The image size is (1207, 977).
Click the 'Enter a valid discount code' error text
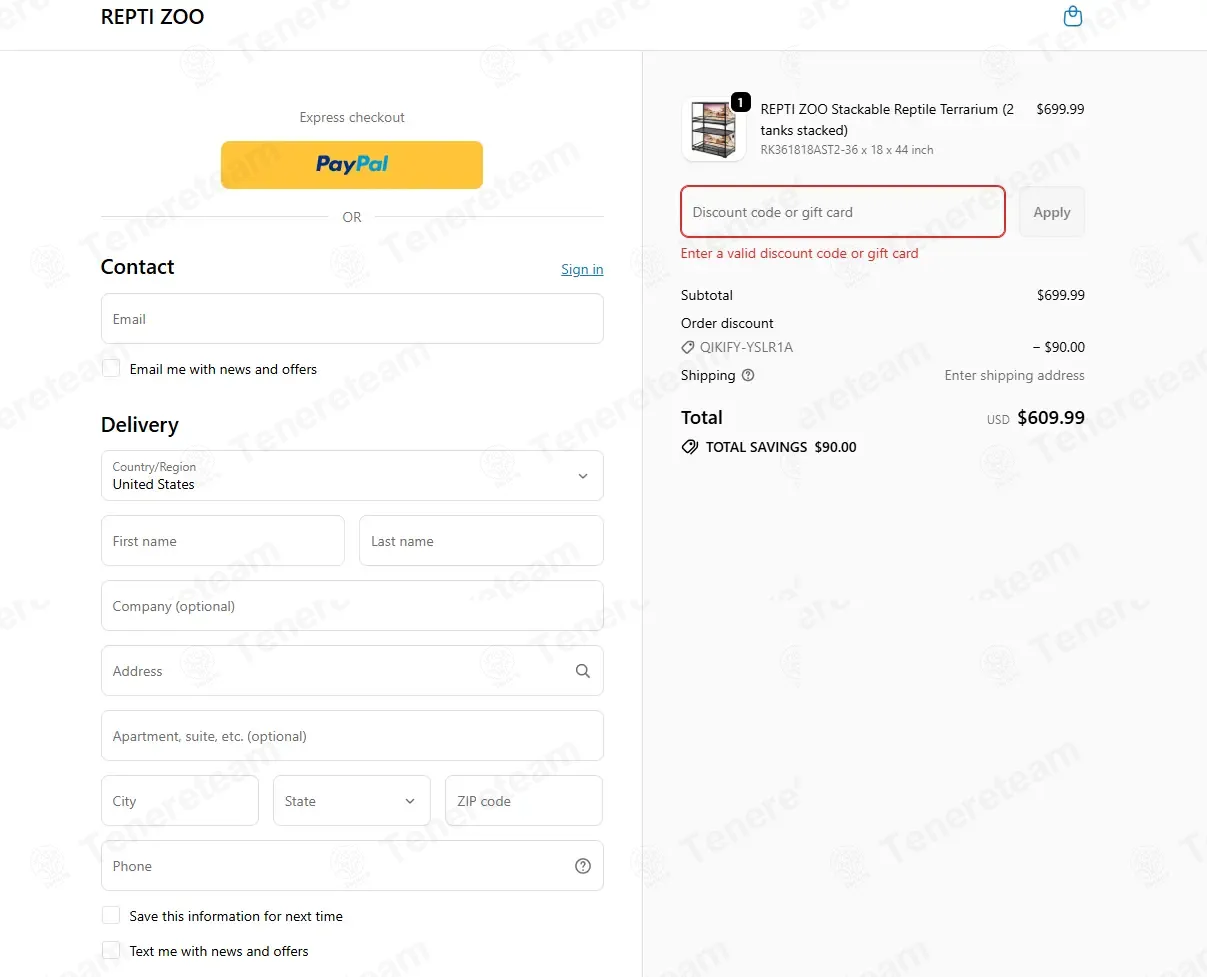point(799,253)
